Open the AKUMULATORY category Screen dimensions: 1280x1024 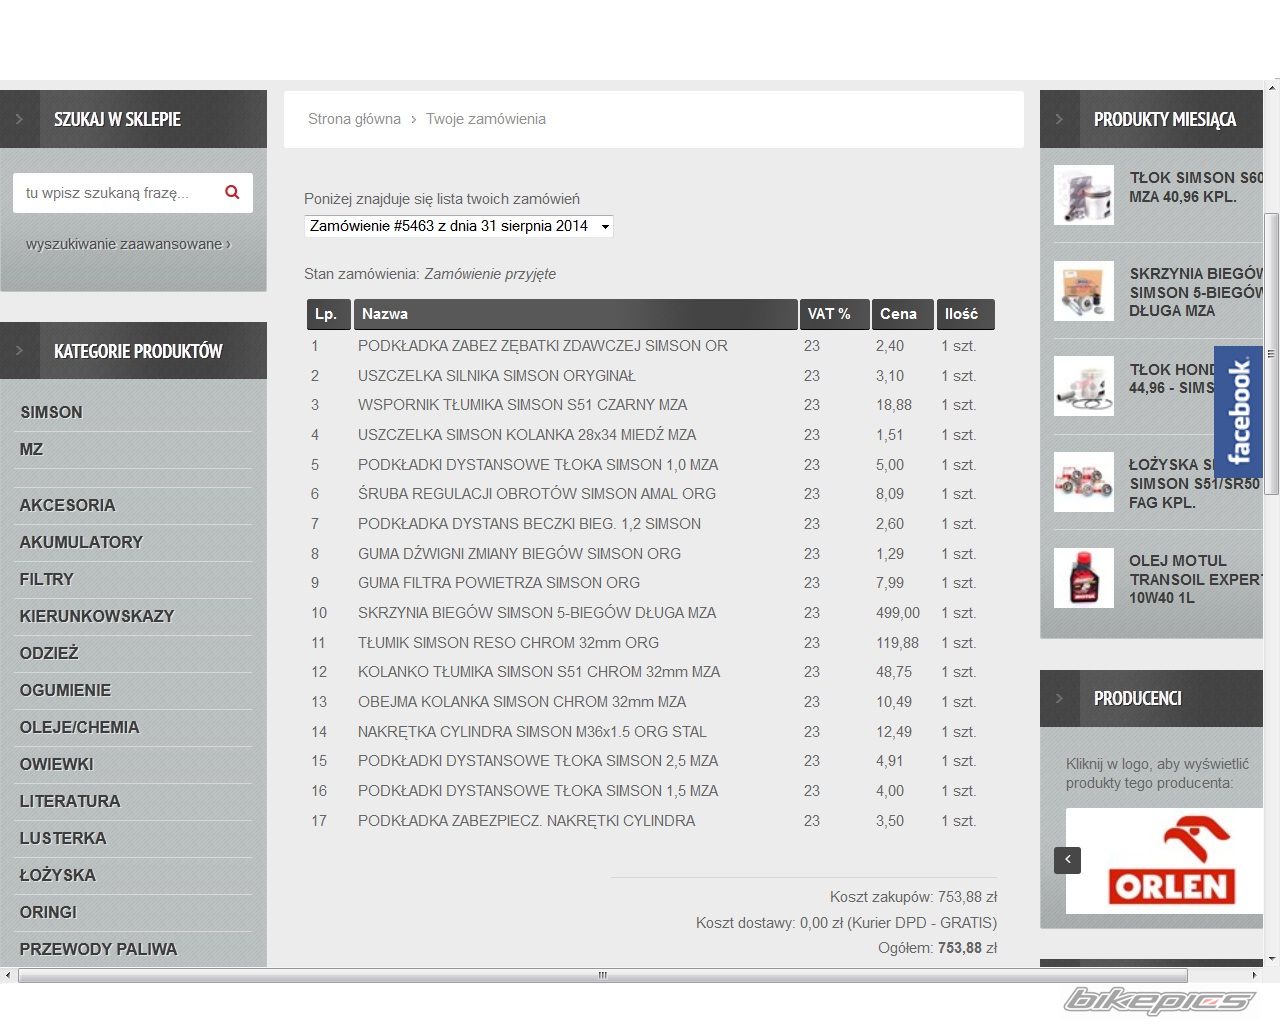[x=81, y=542]
